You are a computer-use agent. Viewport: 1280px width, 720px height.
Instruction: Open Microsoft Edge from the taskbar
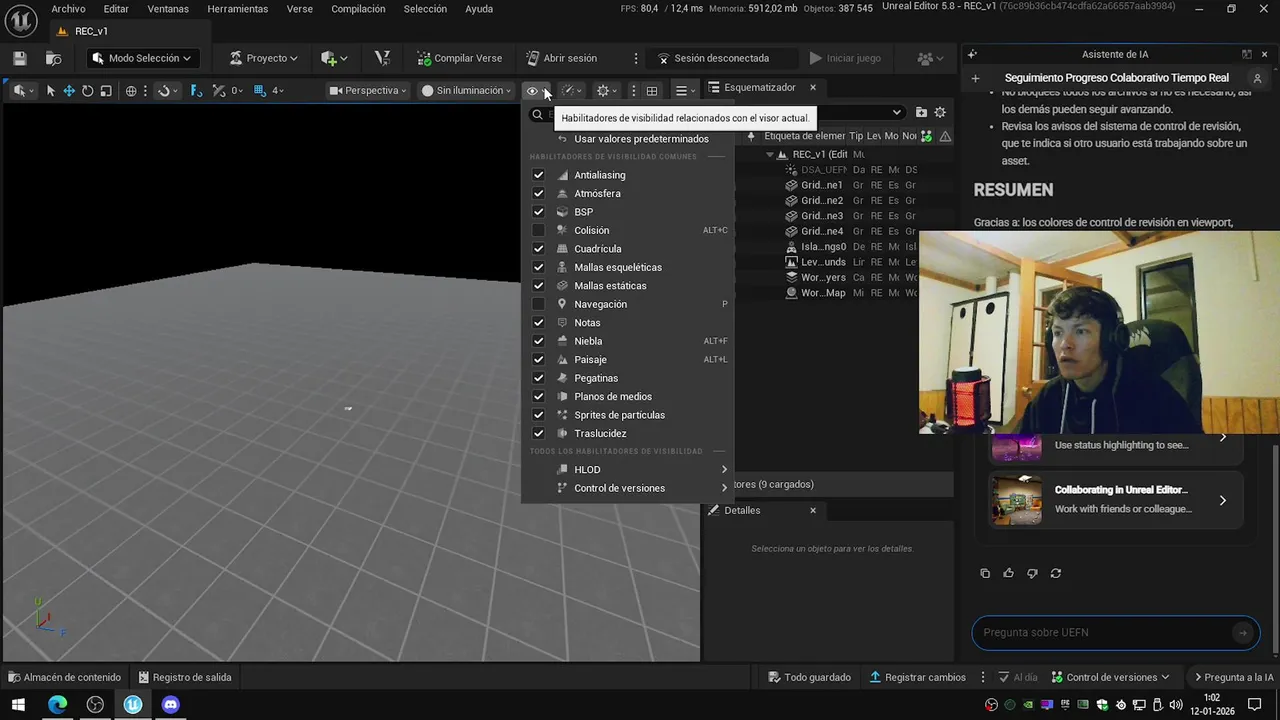[58, 704]
